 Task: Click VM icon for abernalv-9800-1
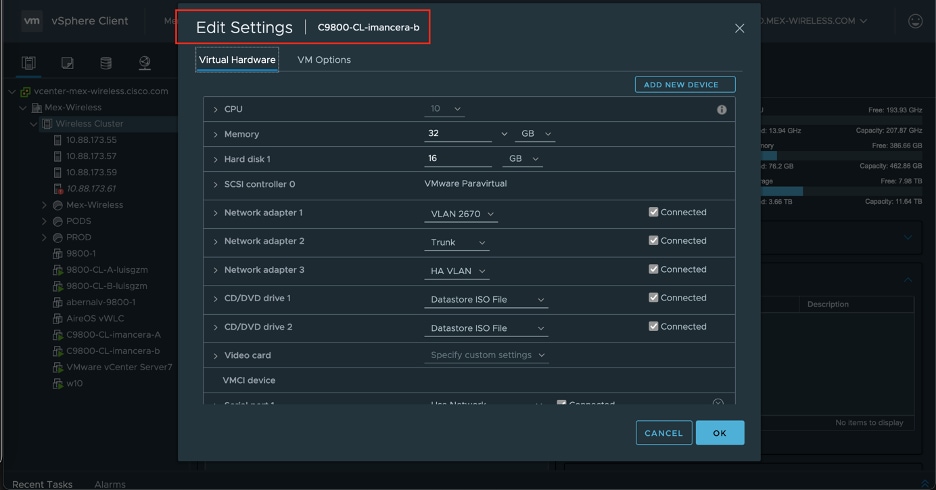(58, 303)
